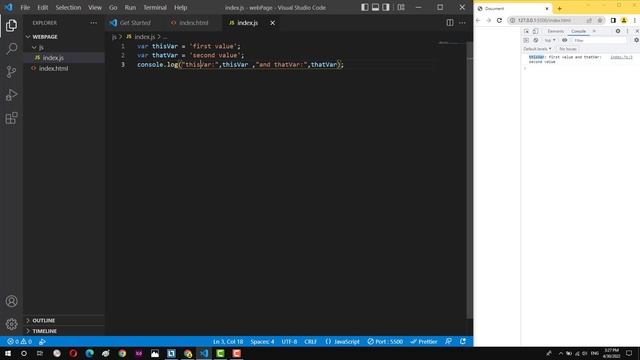640x360 pixels.
Task: Open the Selection menu
Action: pos(68,7)
